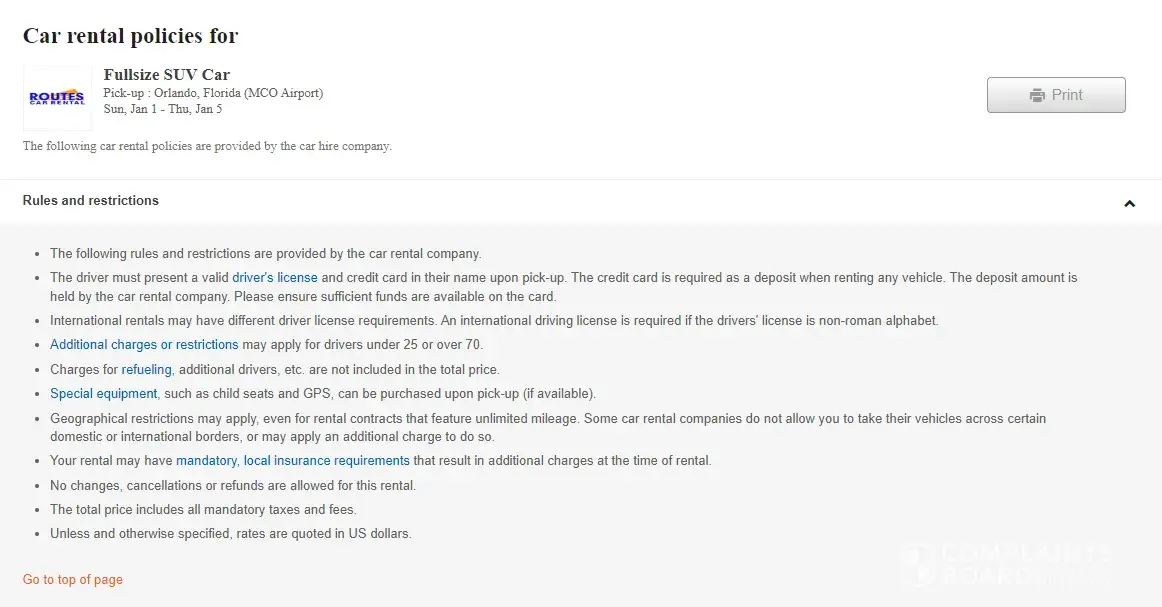Image resolution: width=1162 pixels, height=607 pixels.
Task: Click the printer icon on the Print button
Action: click(x=1037, y=95)
